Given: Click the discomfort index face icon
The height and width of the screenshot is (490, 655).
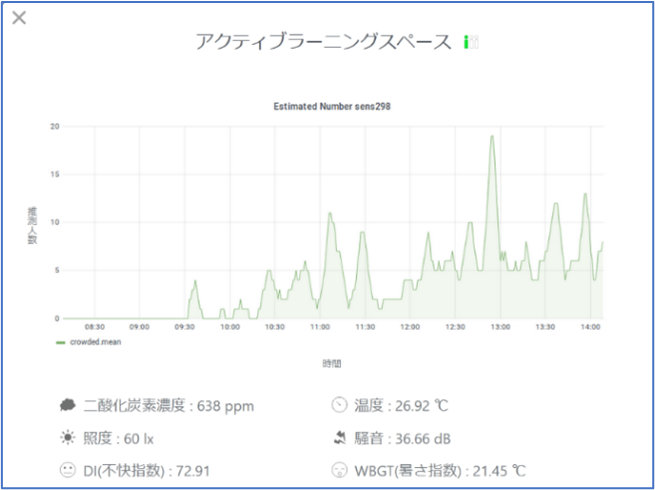Looking at the screenshot, I should pos(67,470).
